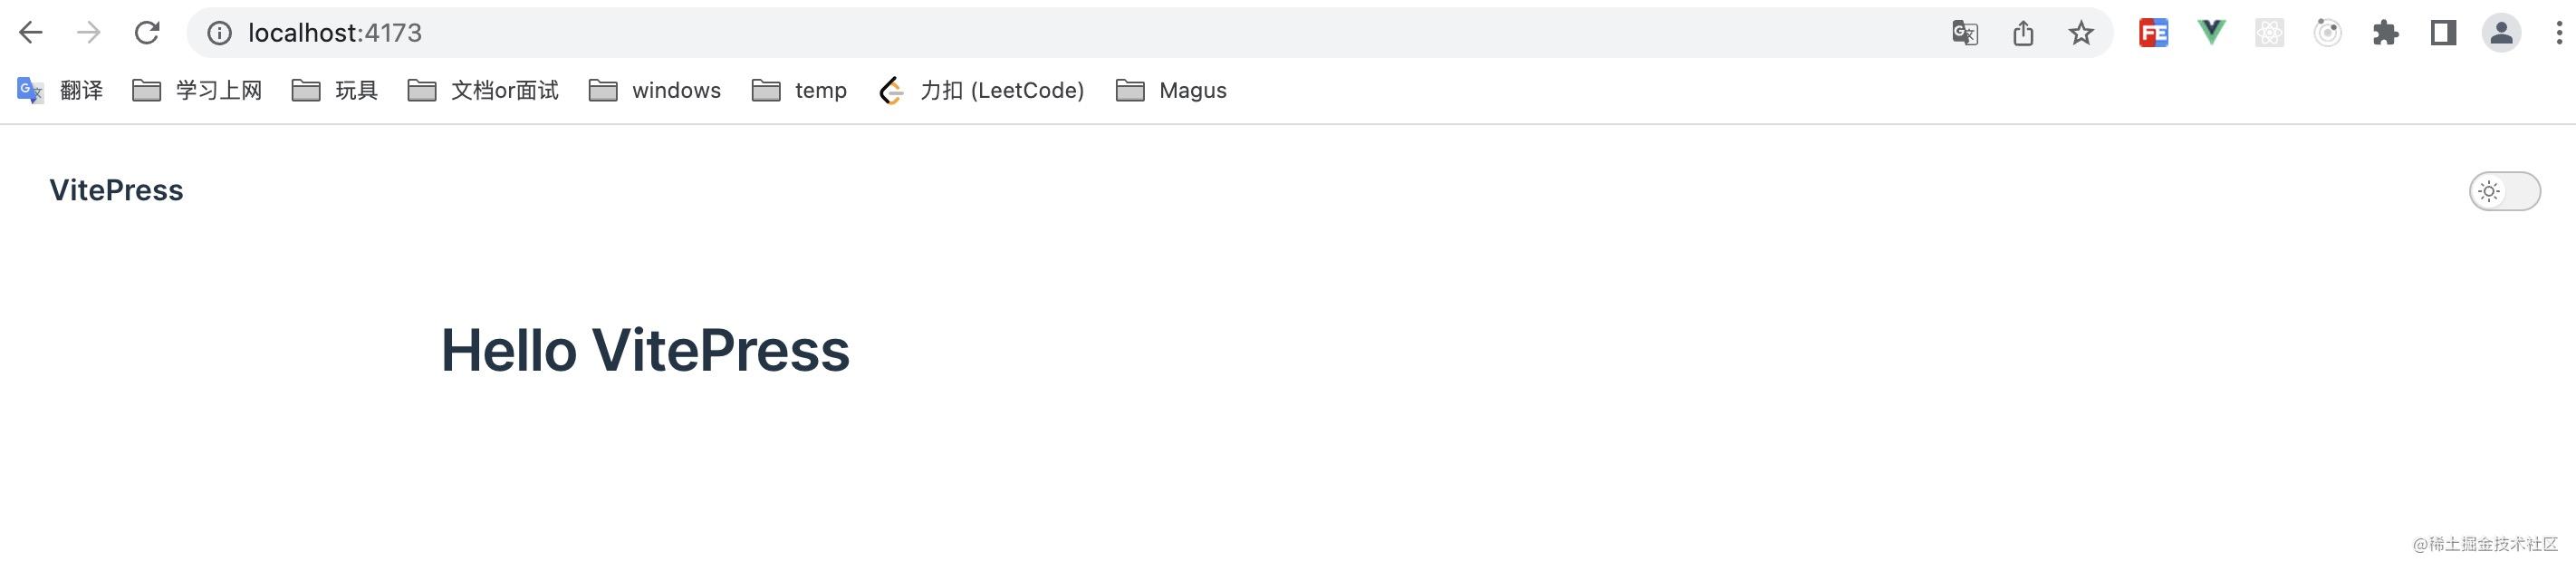
Task: Click the Google Translate icon in address bar
Action: tap(1965, 33)
